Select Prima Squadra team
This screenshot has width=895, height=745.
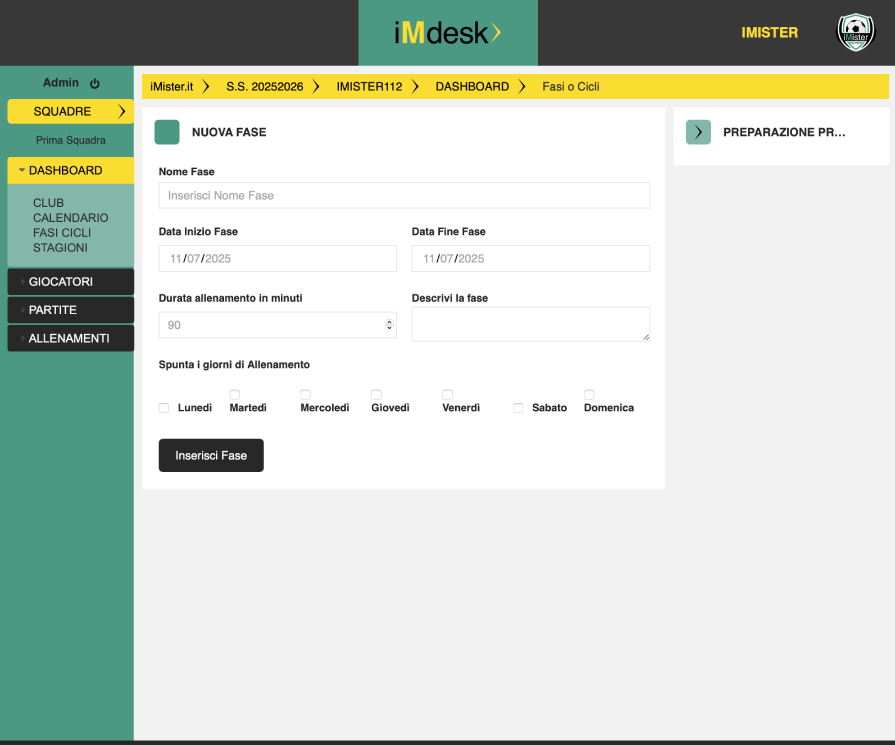coord(71,140)
